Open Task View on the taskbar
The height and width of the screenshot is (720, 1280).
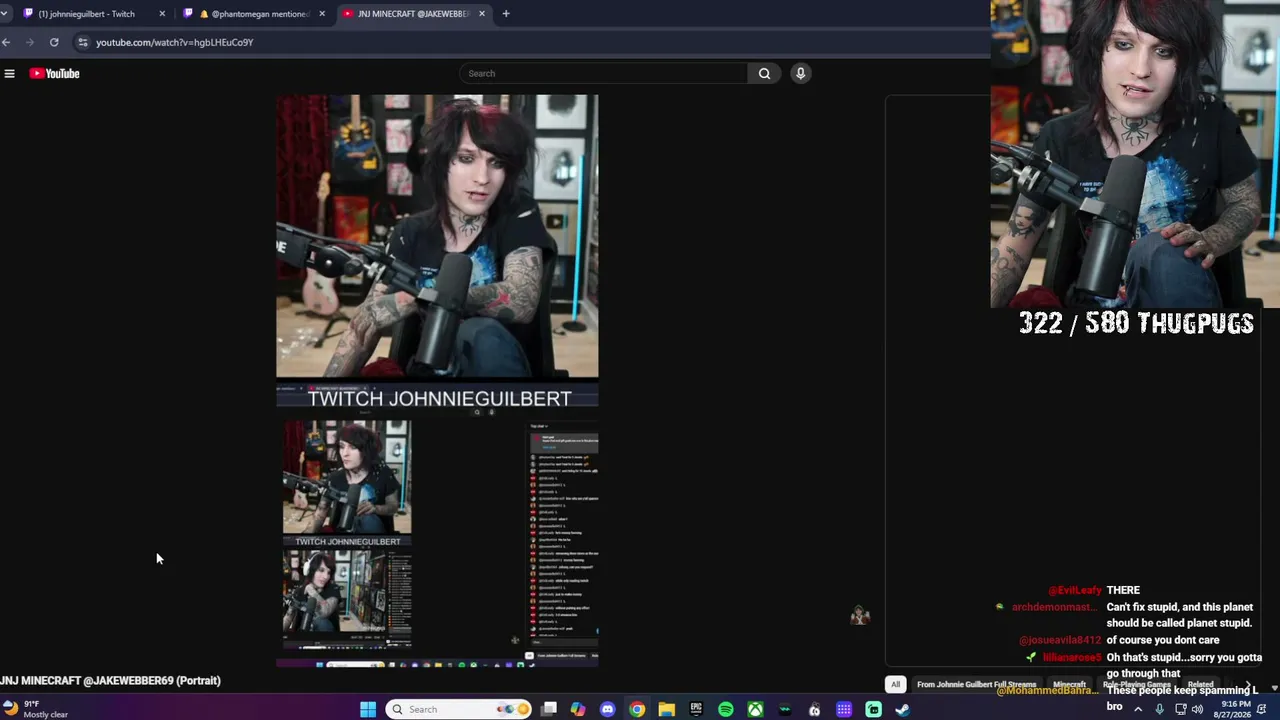pyautogui.click(x=549, y=710)
